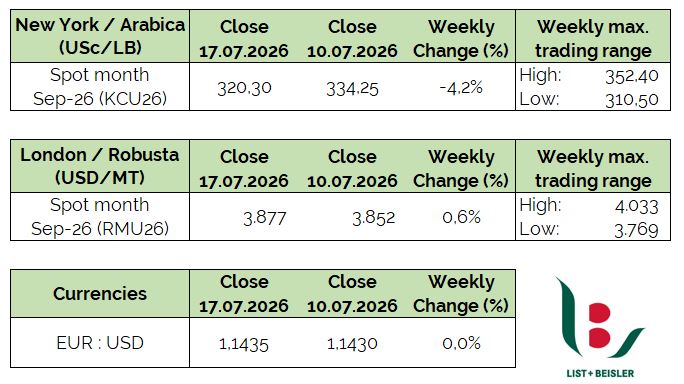Select the EUR : USD row label
Screen dimensions: 684x384
tap(100, 343)
